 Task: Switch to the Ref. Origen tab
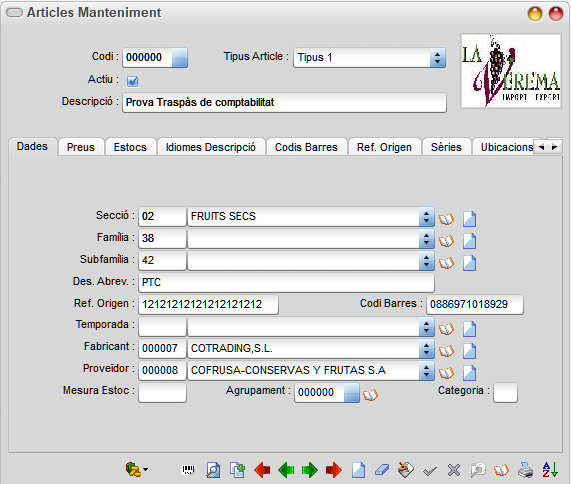385,147
